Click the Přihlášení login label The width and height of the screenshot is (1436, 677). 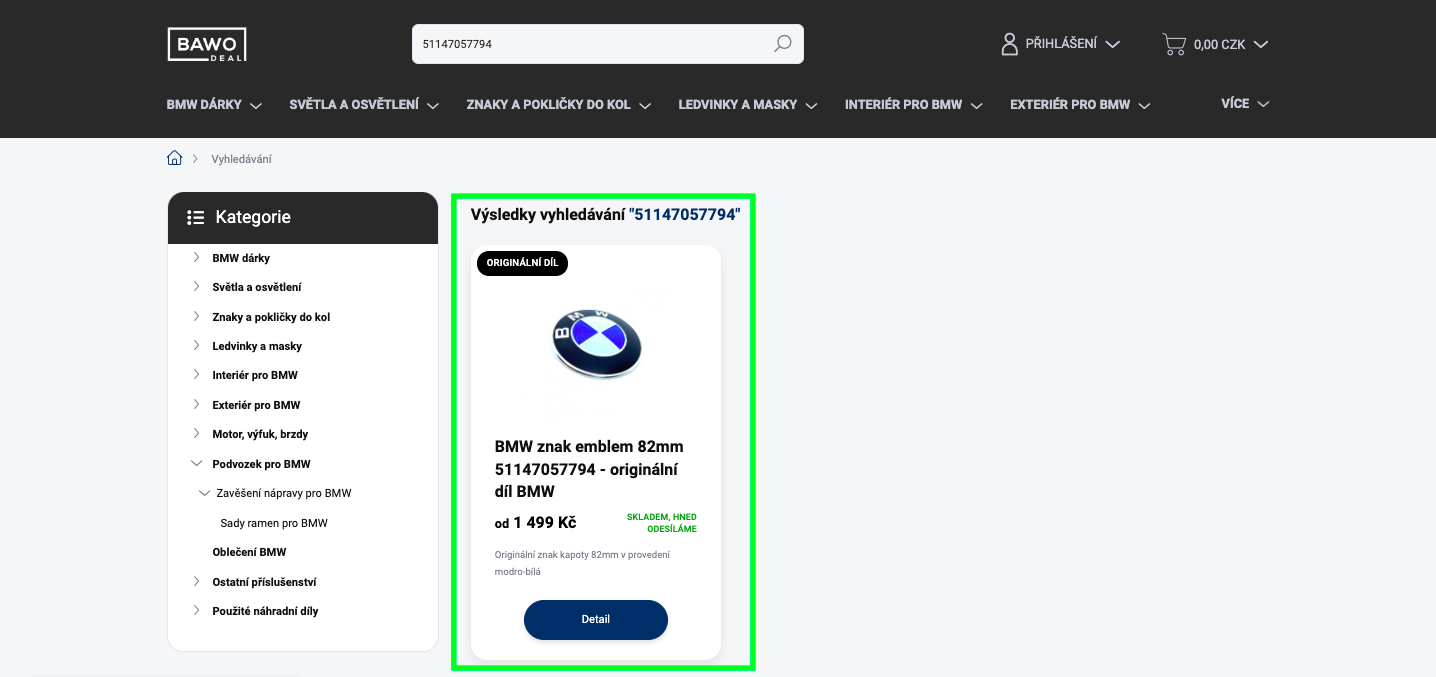[1061, 44]
